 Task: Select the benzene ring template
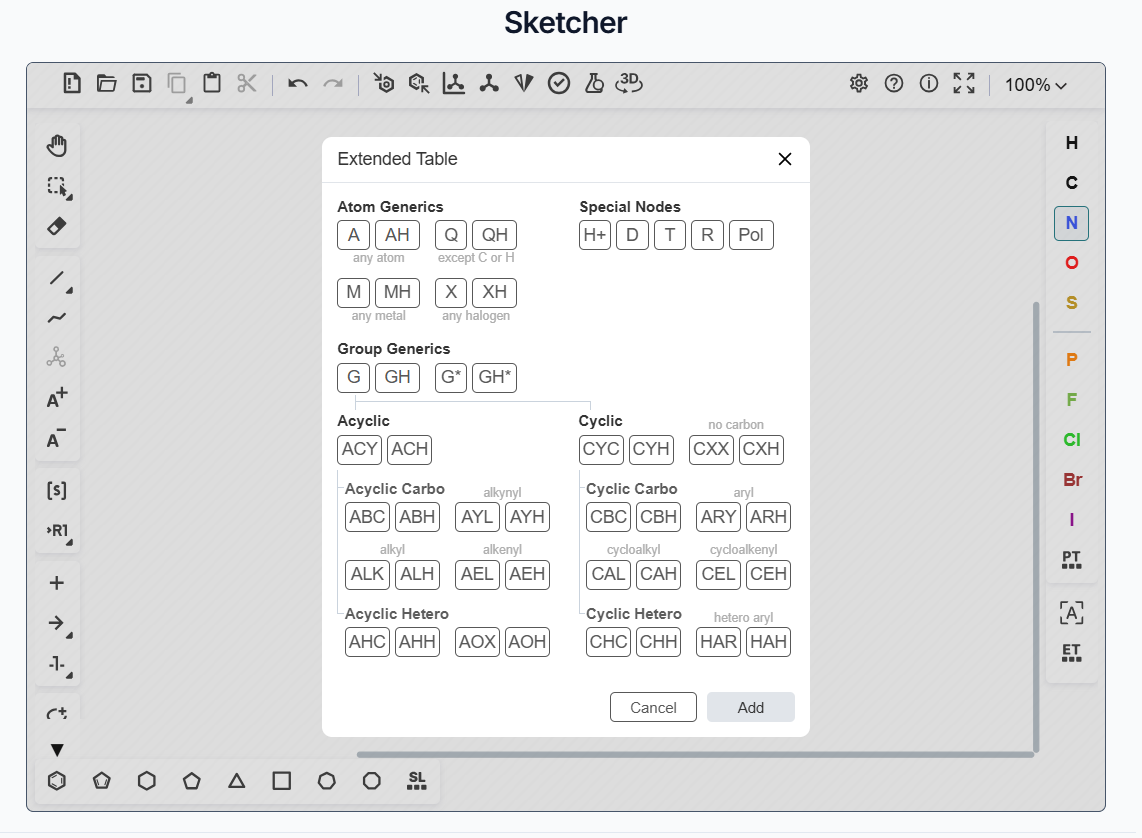(57, 781)
